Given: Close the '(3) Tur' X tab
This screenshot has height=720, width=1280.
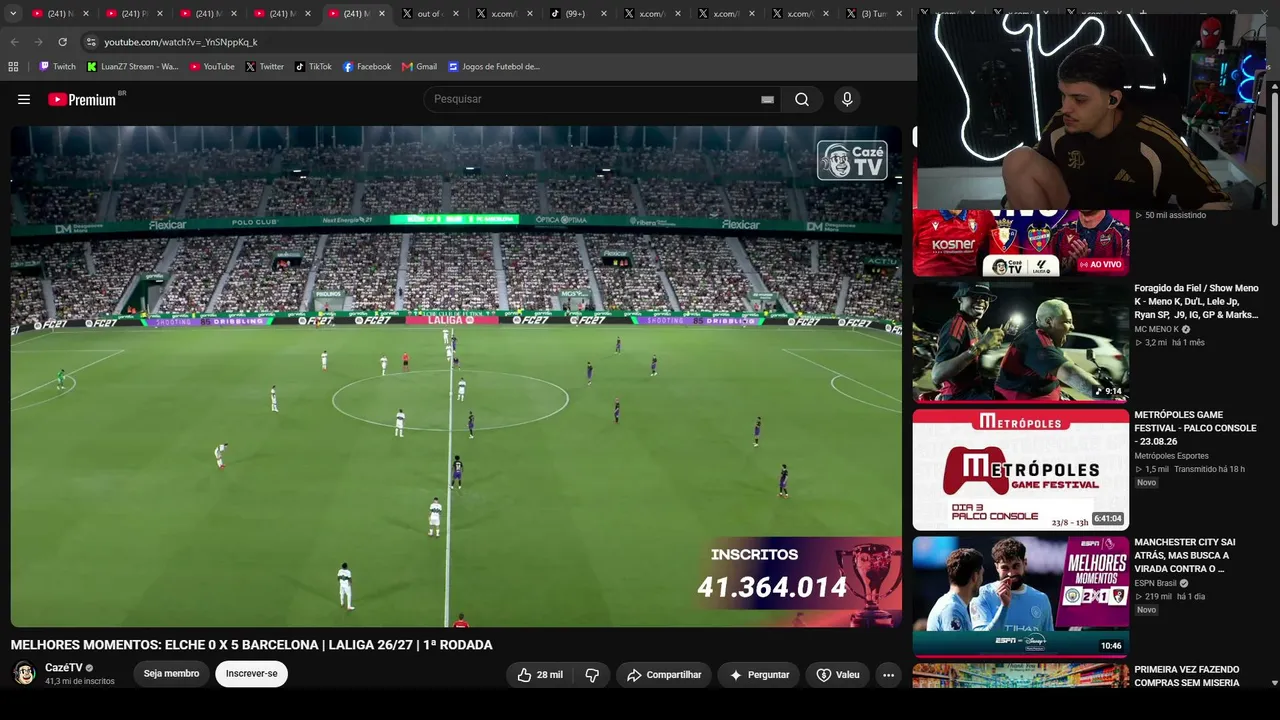Looking at the screenshot, I should tap(899, 14).
